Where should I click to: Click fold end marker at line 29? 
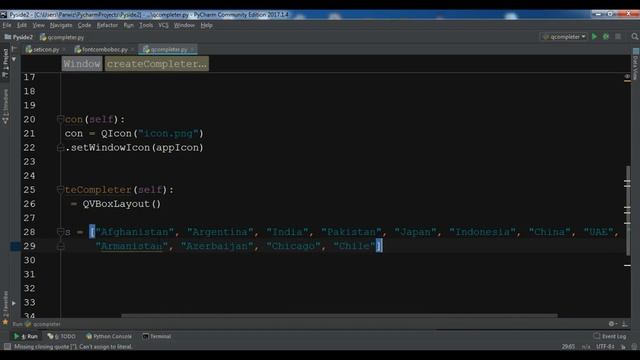point(60,246)
